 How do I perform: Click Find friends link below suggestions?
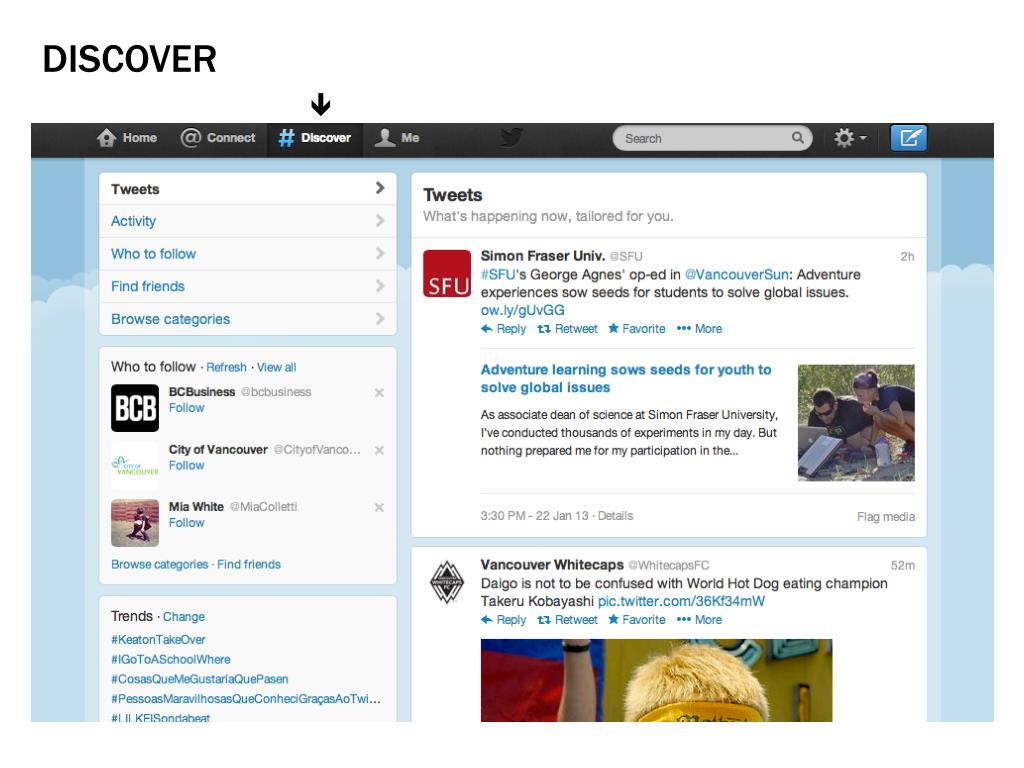(249, 565)
